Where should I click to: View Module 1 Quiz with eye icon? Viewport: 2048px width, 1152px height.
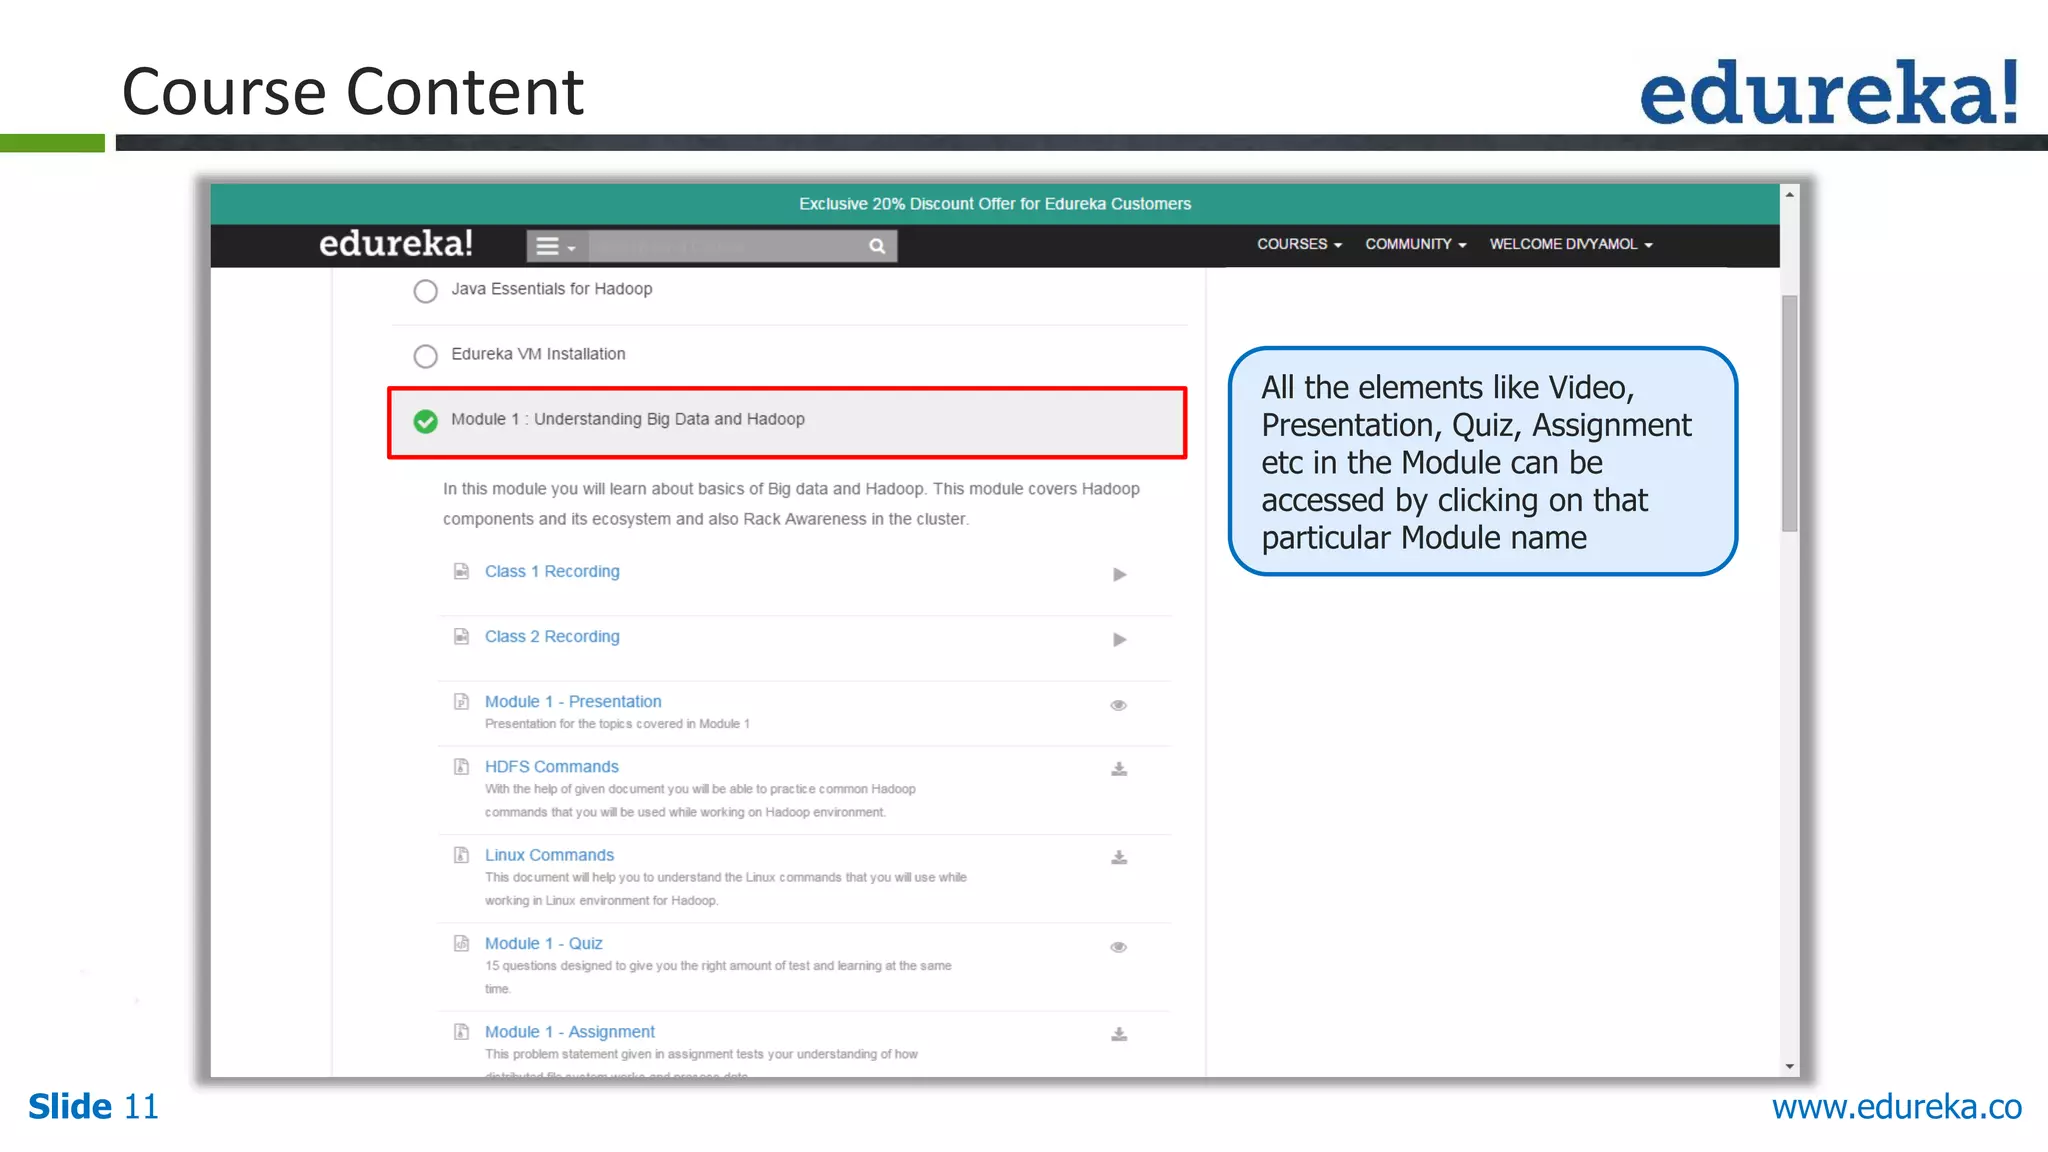pos(1118,947)
